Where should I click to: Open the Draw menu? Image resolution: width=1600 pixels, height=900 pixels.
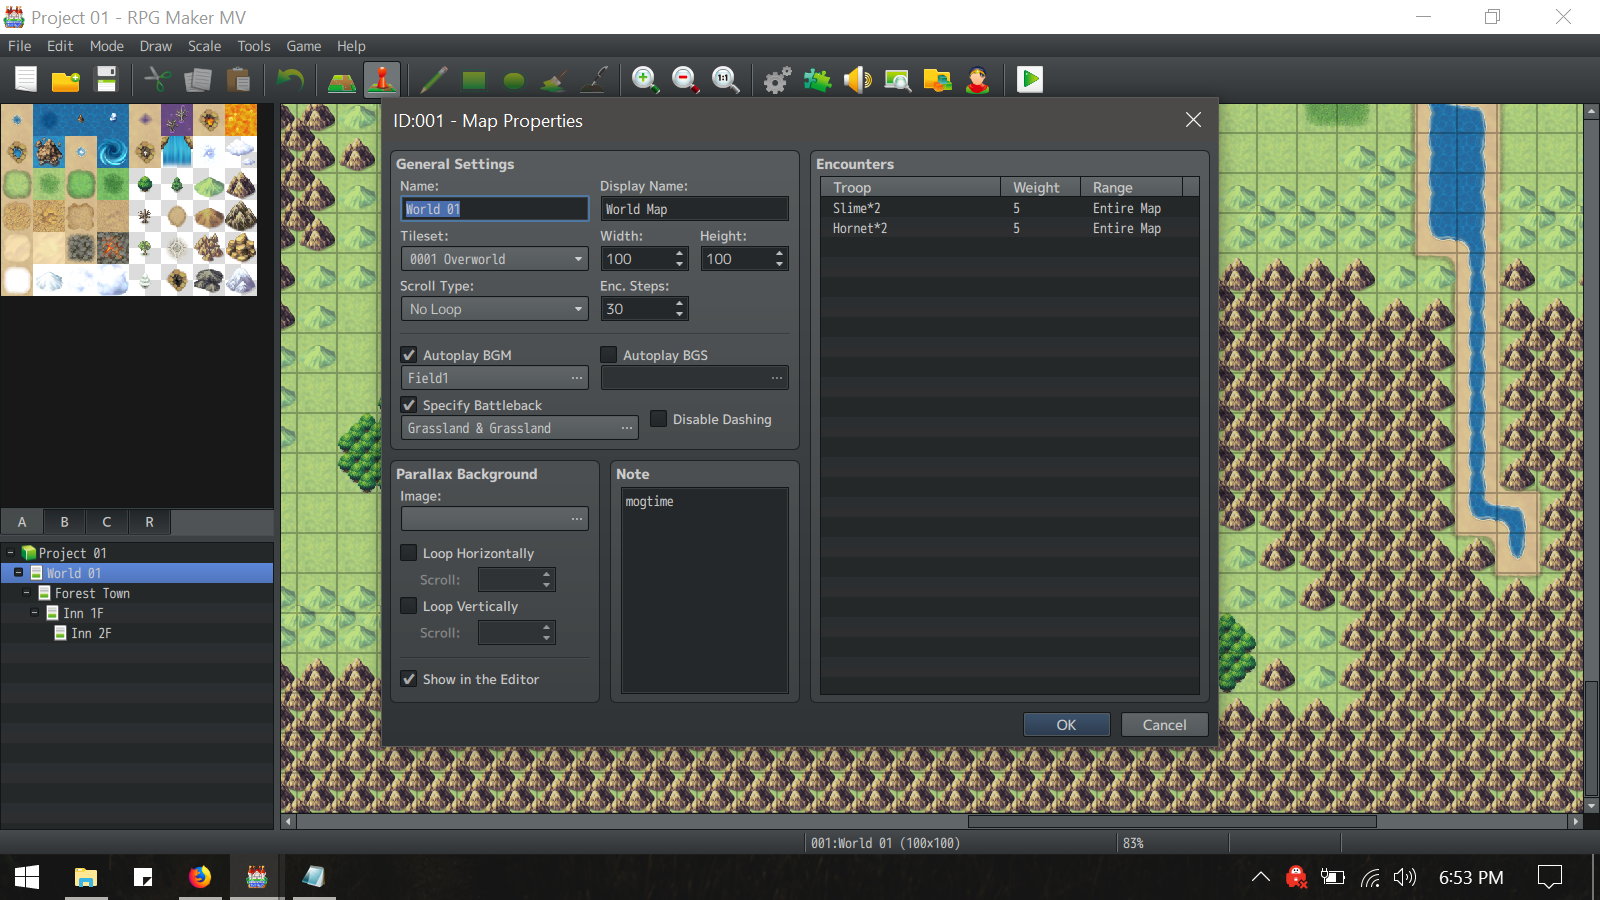(x=156, y=46)
